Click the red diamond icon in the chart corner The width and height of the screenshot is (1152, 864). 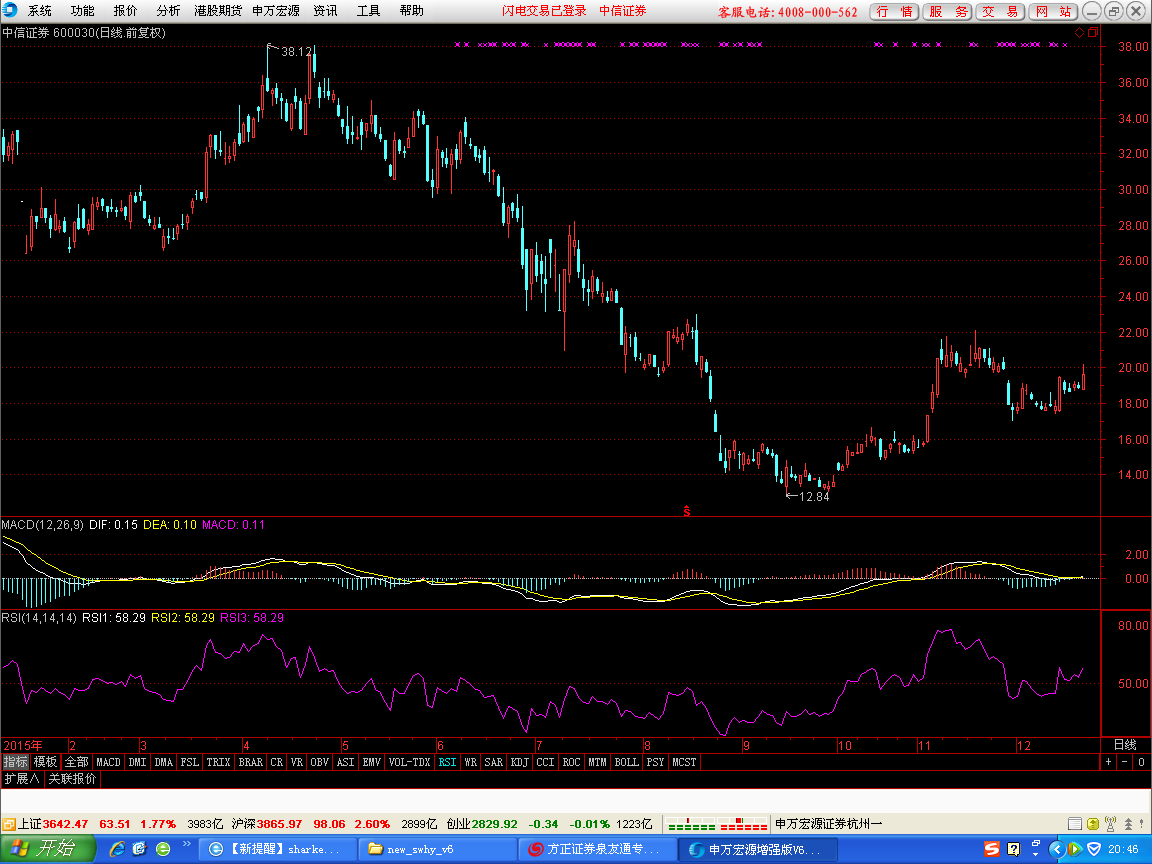pyautogui.click(x=1079, y=32)
